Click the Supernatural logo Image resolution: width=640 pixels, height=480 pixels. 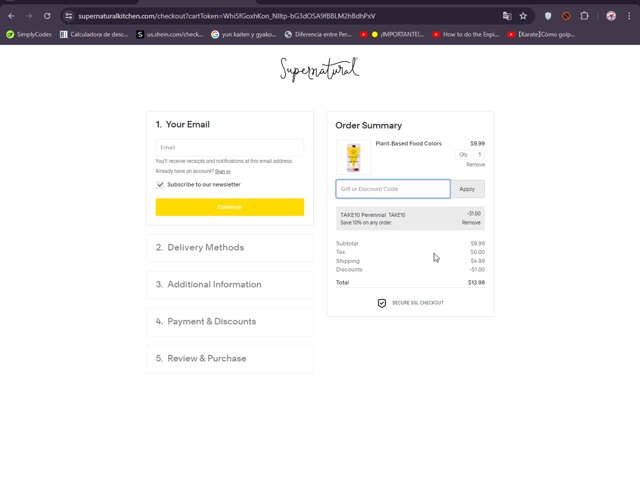click(x=319, y=69)
